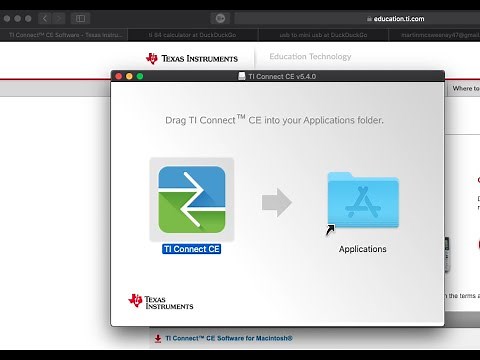Click the Texas Instruments logo in installer
This screenshot has width=480, height=360.
pos(161,302)
